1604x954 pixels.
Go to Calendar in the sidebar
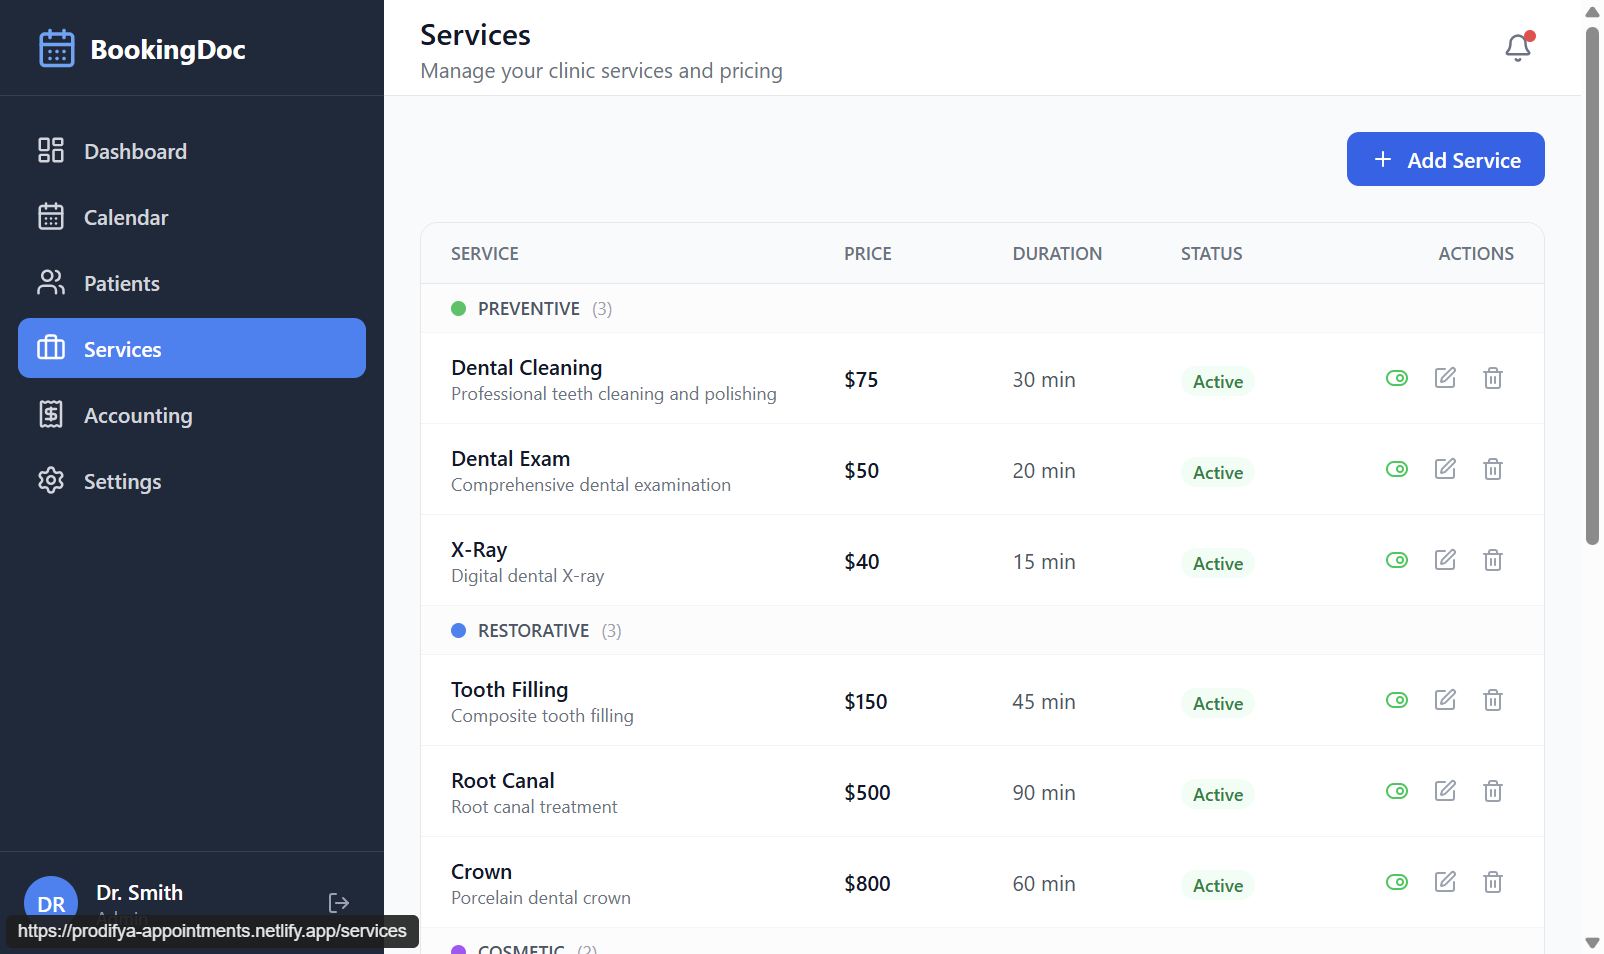pyautogui.click(x=192, y=217)
